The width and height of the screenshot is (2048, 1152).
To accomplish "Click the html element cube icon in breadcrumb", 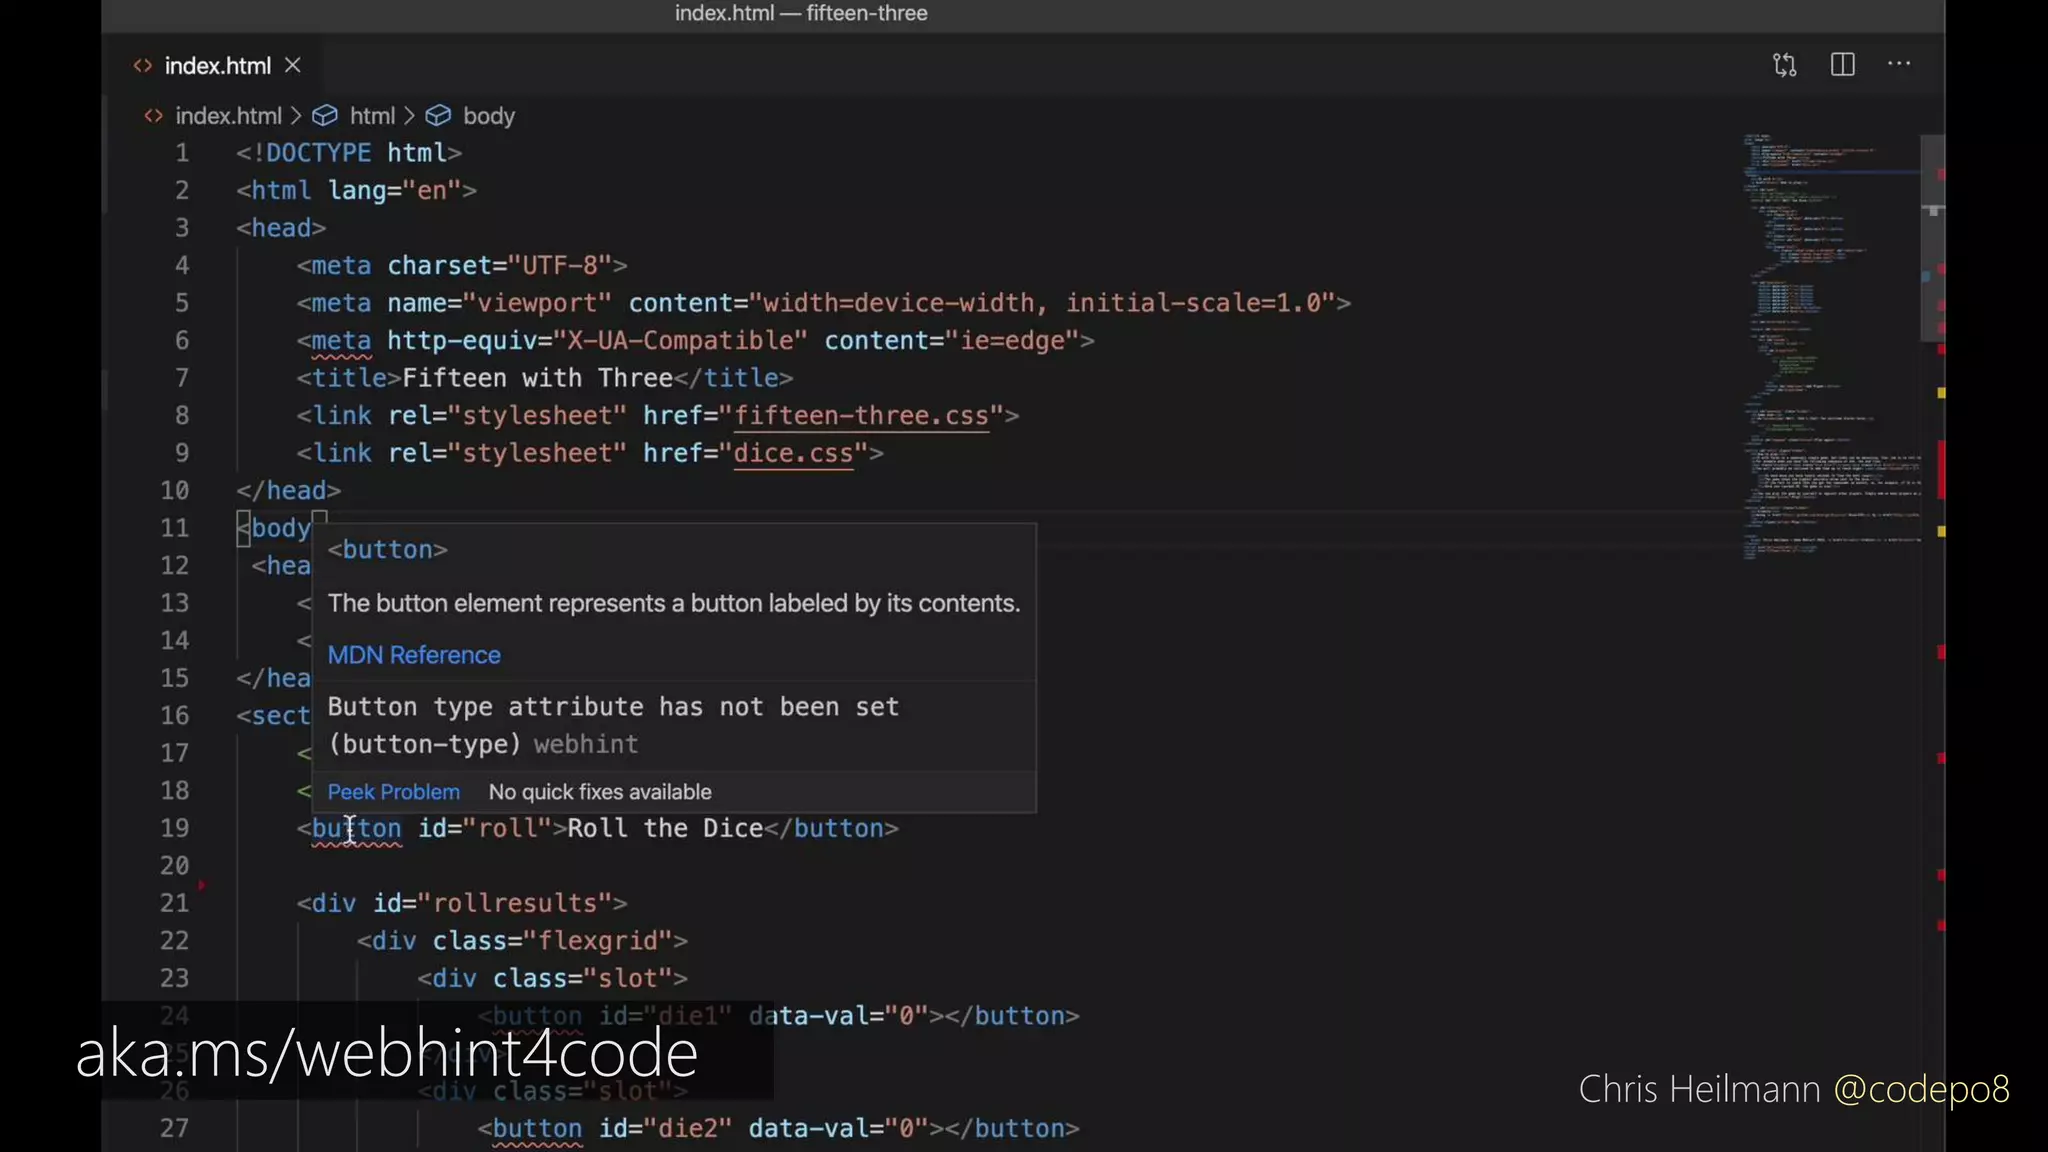I will point(324,116).
